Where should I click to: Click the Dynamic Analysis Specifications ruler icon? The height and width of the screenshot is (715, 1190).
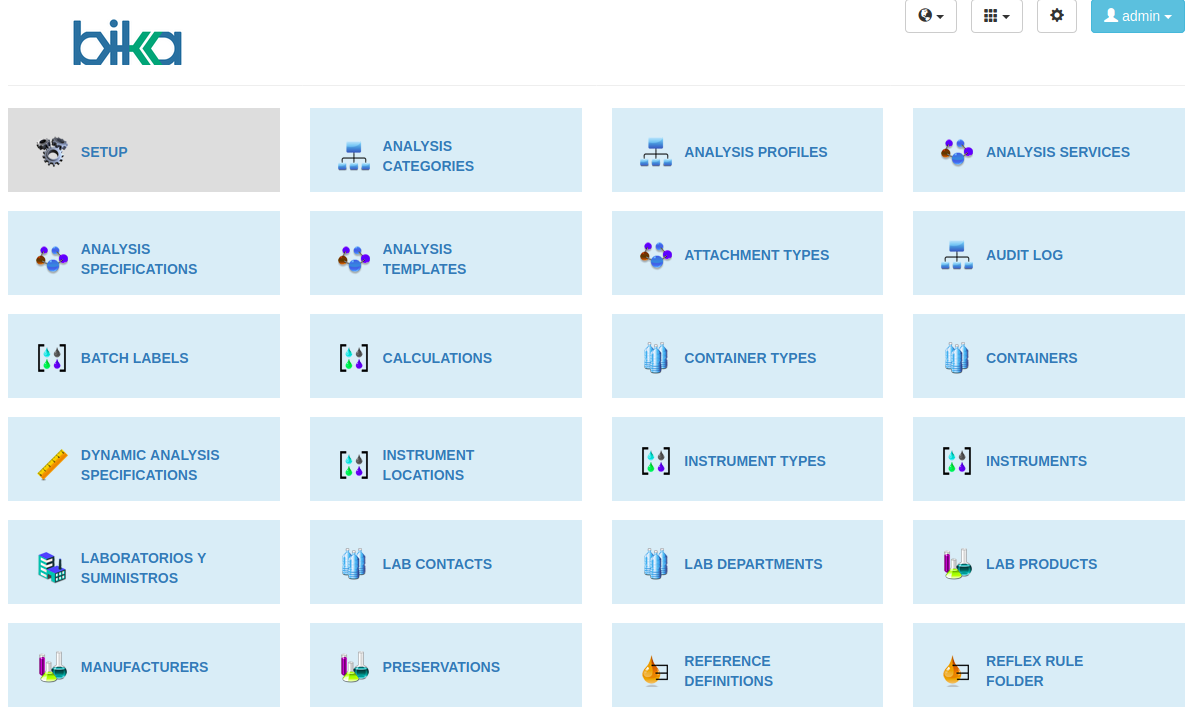click(x=52, y=465)
